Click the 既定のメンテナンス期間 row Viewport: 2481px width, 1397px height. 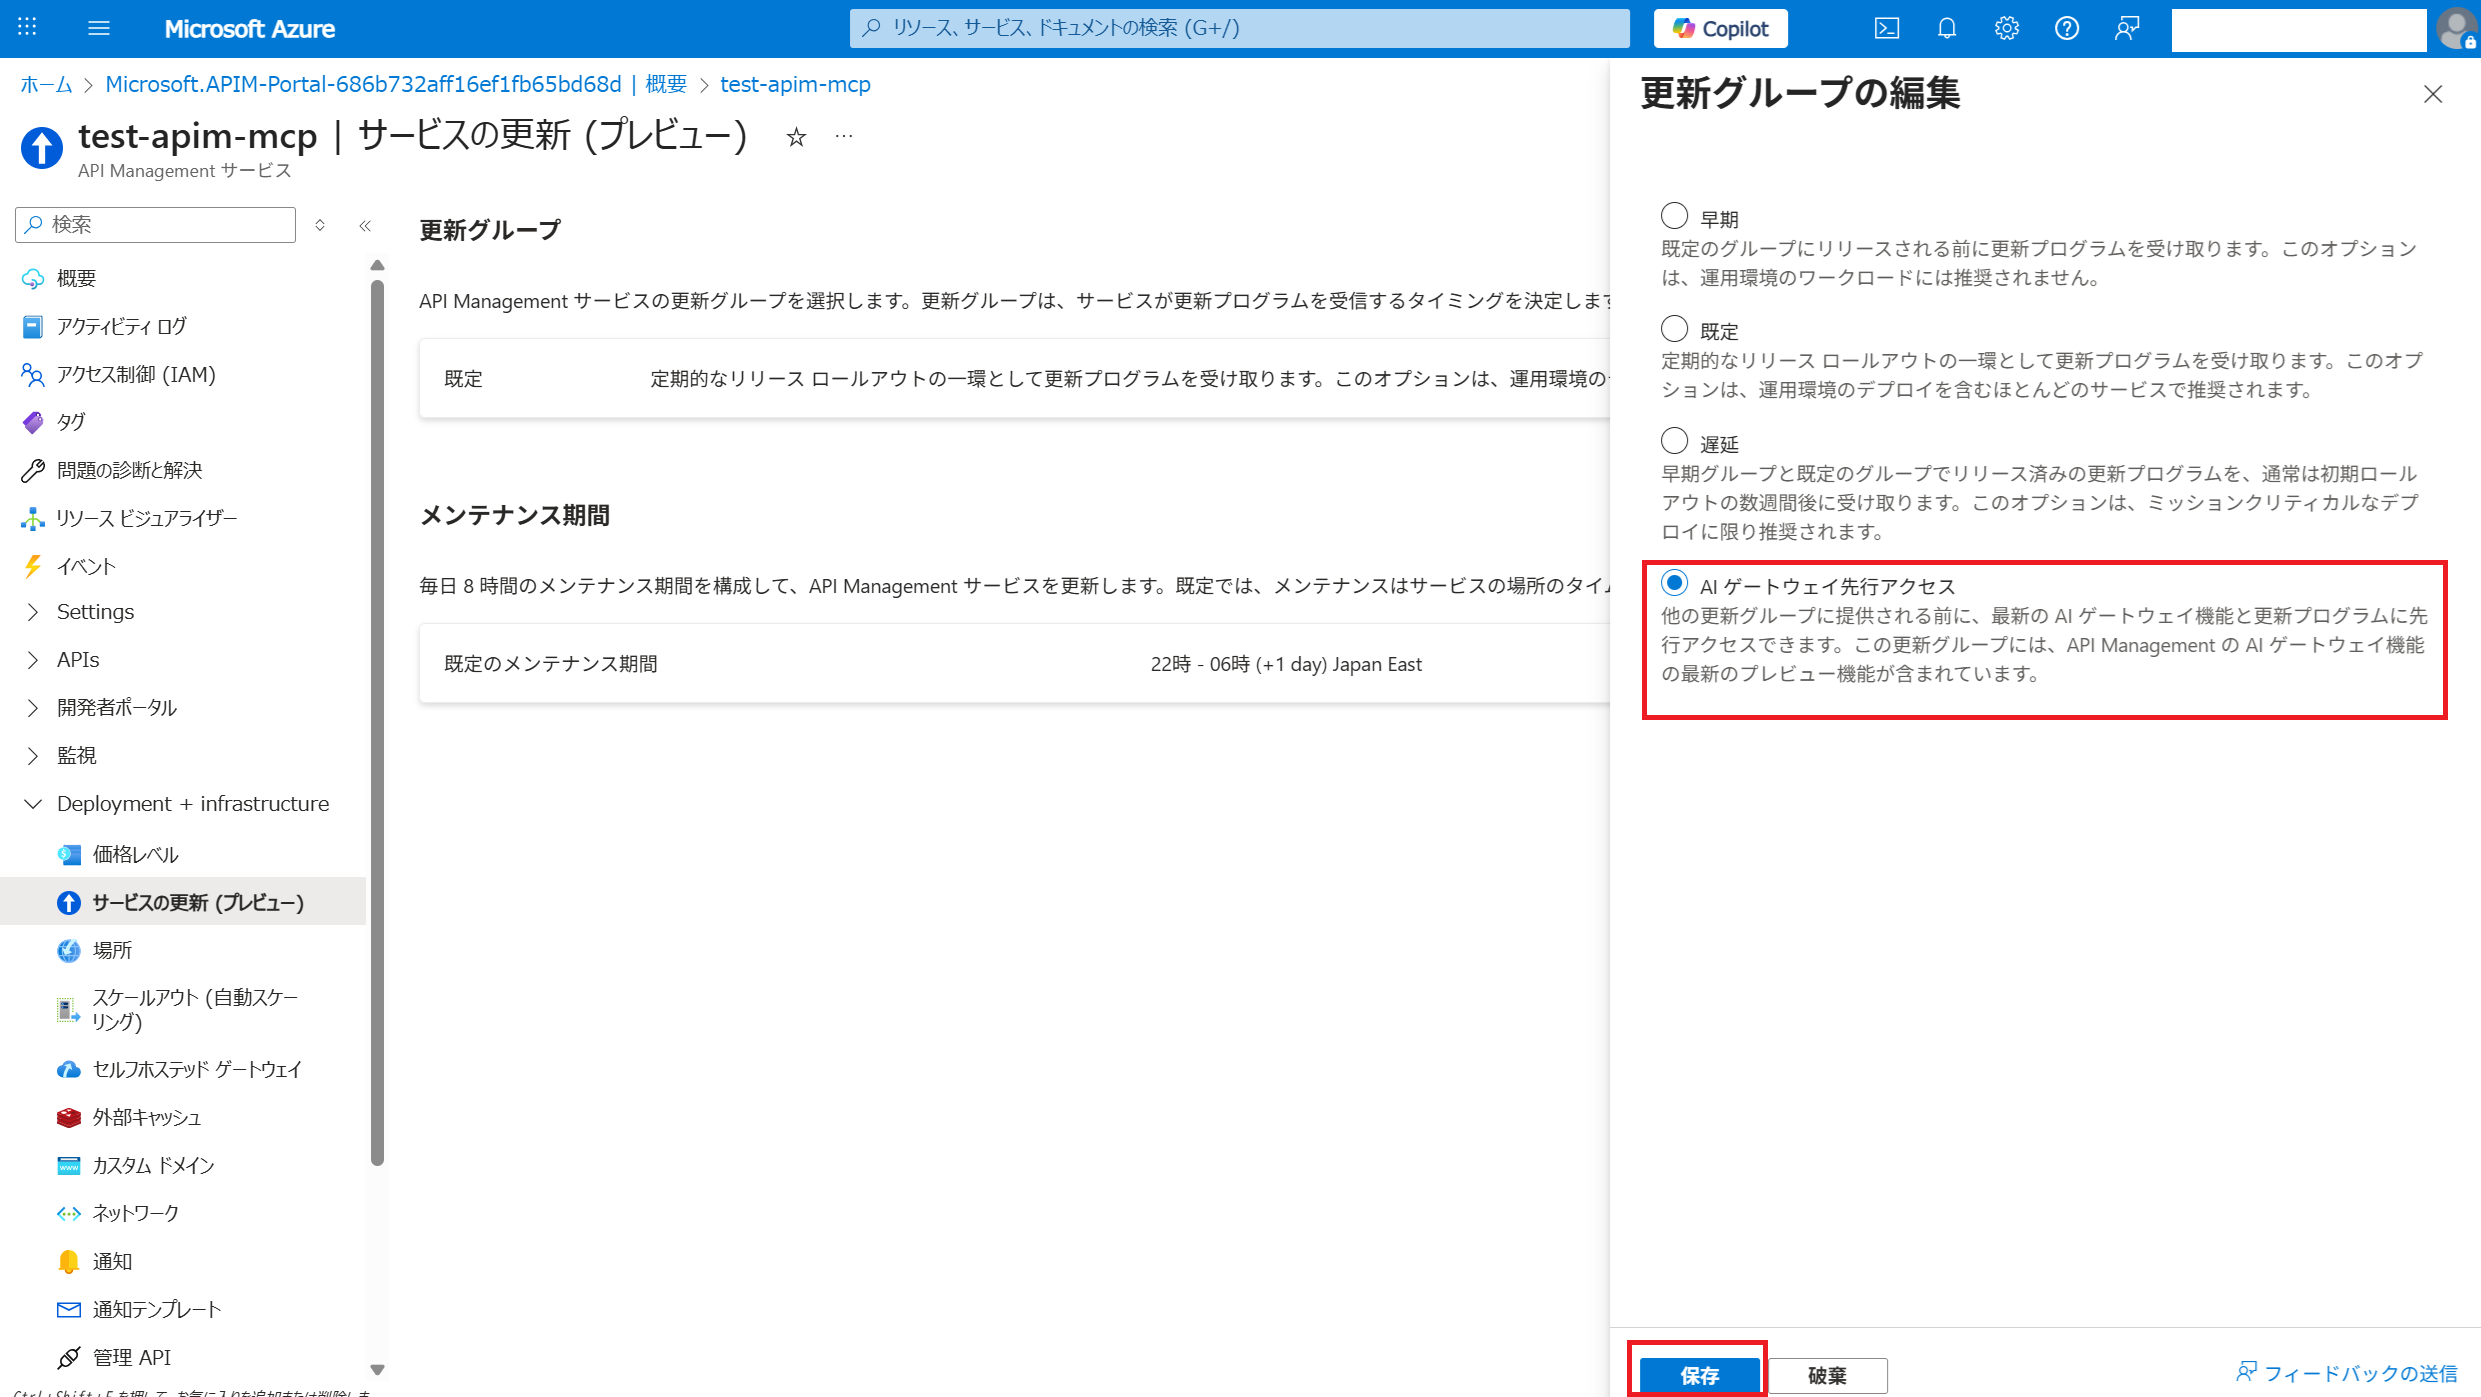1014,664
